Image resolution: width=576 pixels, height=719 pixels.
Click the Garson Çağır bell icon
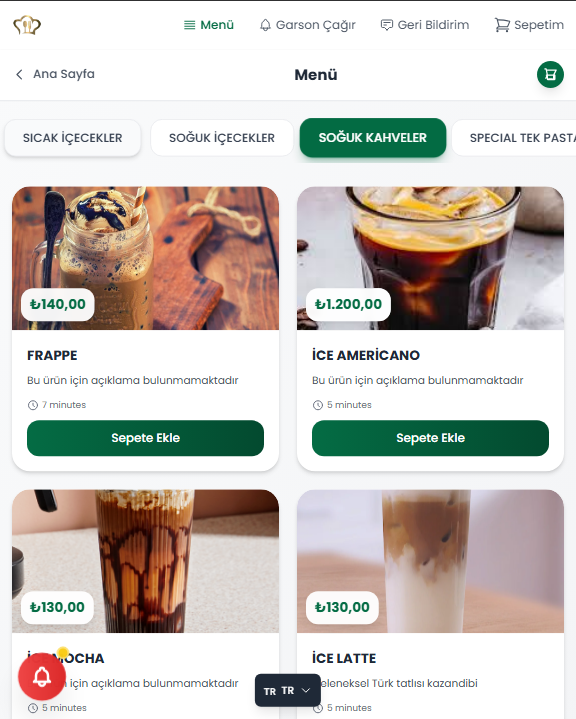click(265, 25)
